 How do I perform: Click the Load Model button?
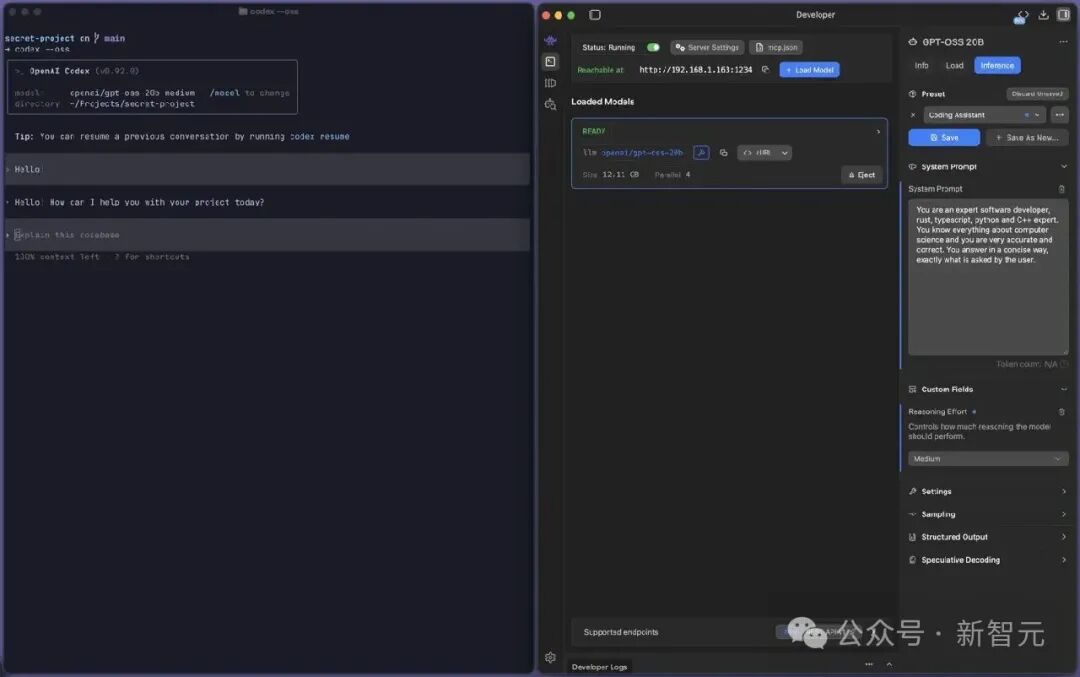(x=809, y=70)
